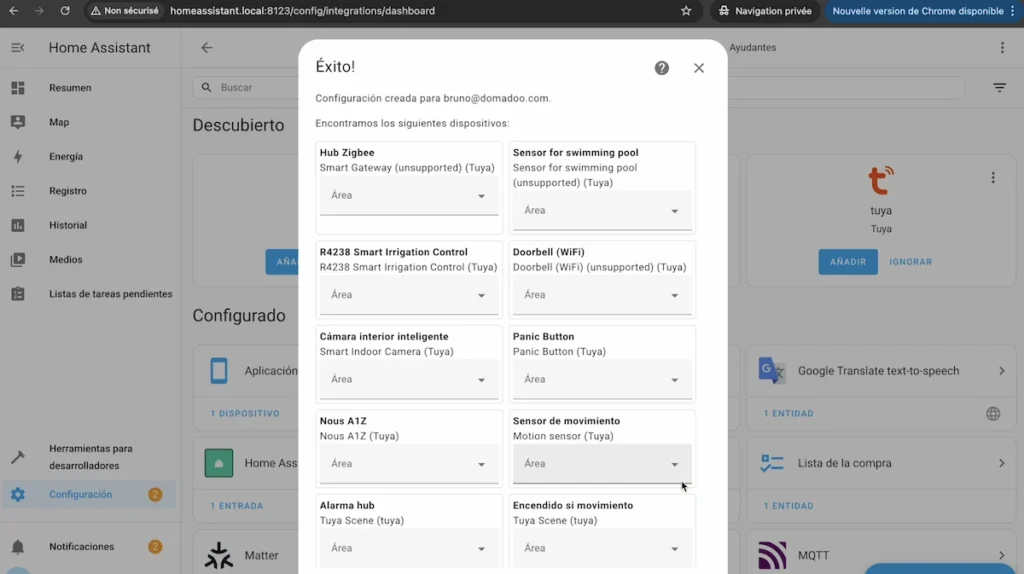Reload the page in the browser
This screenshot has height=574, width=1024.
[65, 10]
